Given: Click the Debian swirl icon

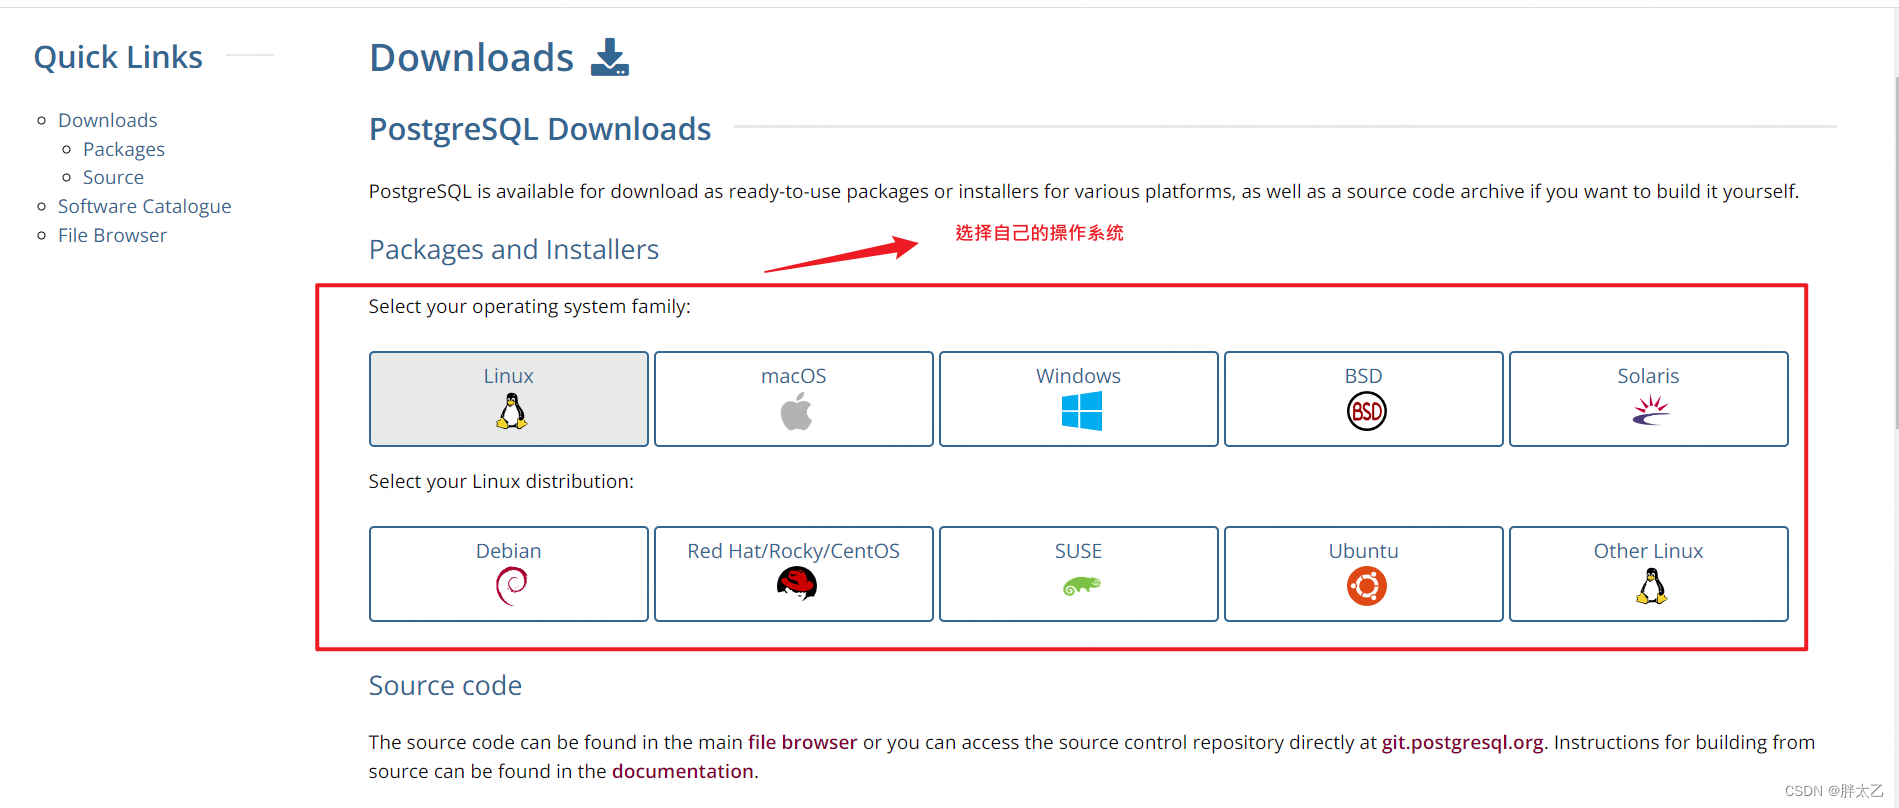Looking at the screenshot, I should coord(511,586).
